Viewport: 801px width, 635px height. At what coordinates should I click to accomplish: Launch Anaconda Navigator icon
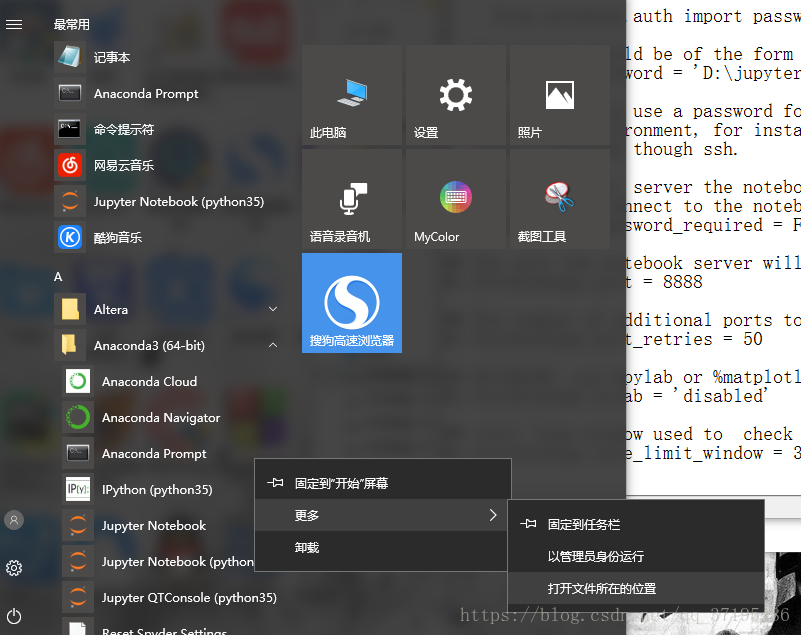(78, 417)
